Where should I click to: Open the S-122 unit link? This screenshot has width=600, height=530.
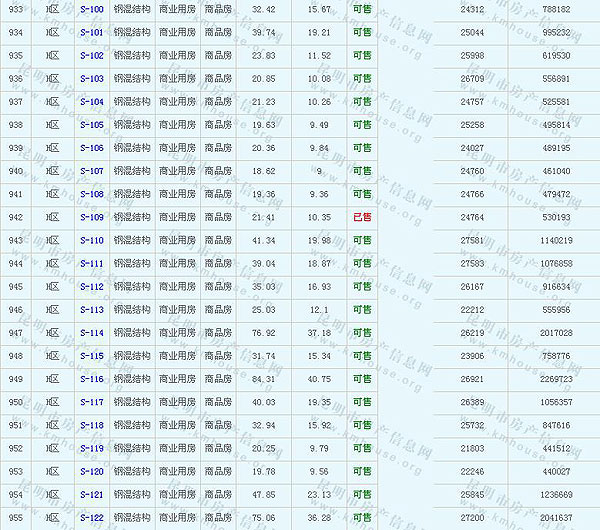tap(91, 518)
